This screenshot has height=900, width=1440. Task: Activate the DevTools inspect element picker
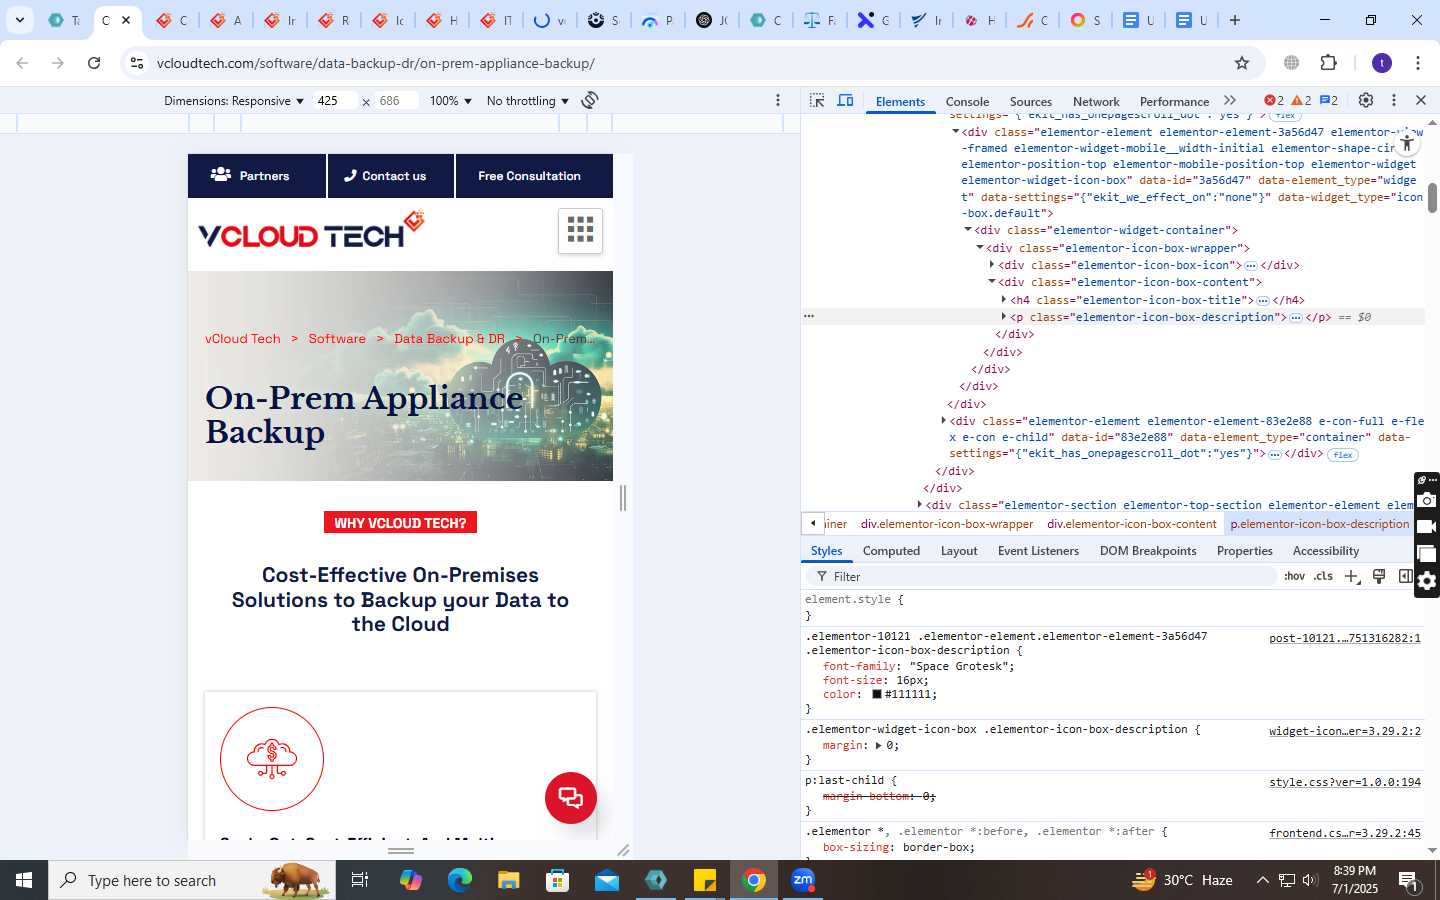(817, 100)
